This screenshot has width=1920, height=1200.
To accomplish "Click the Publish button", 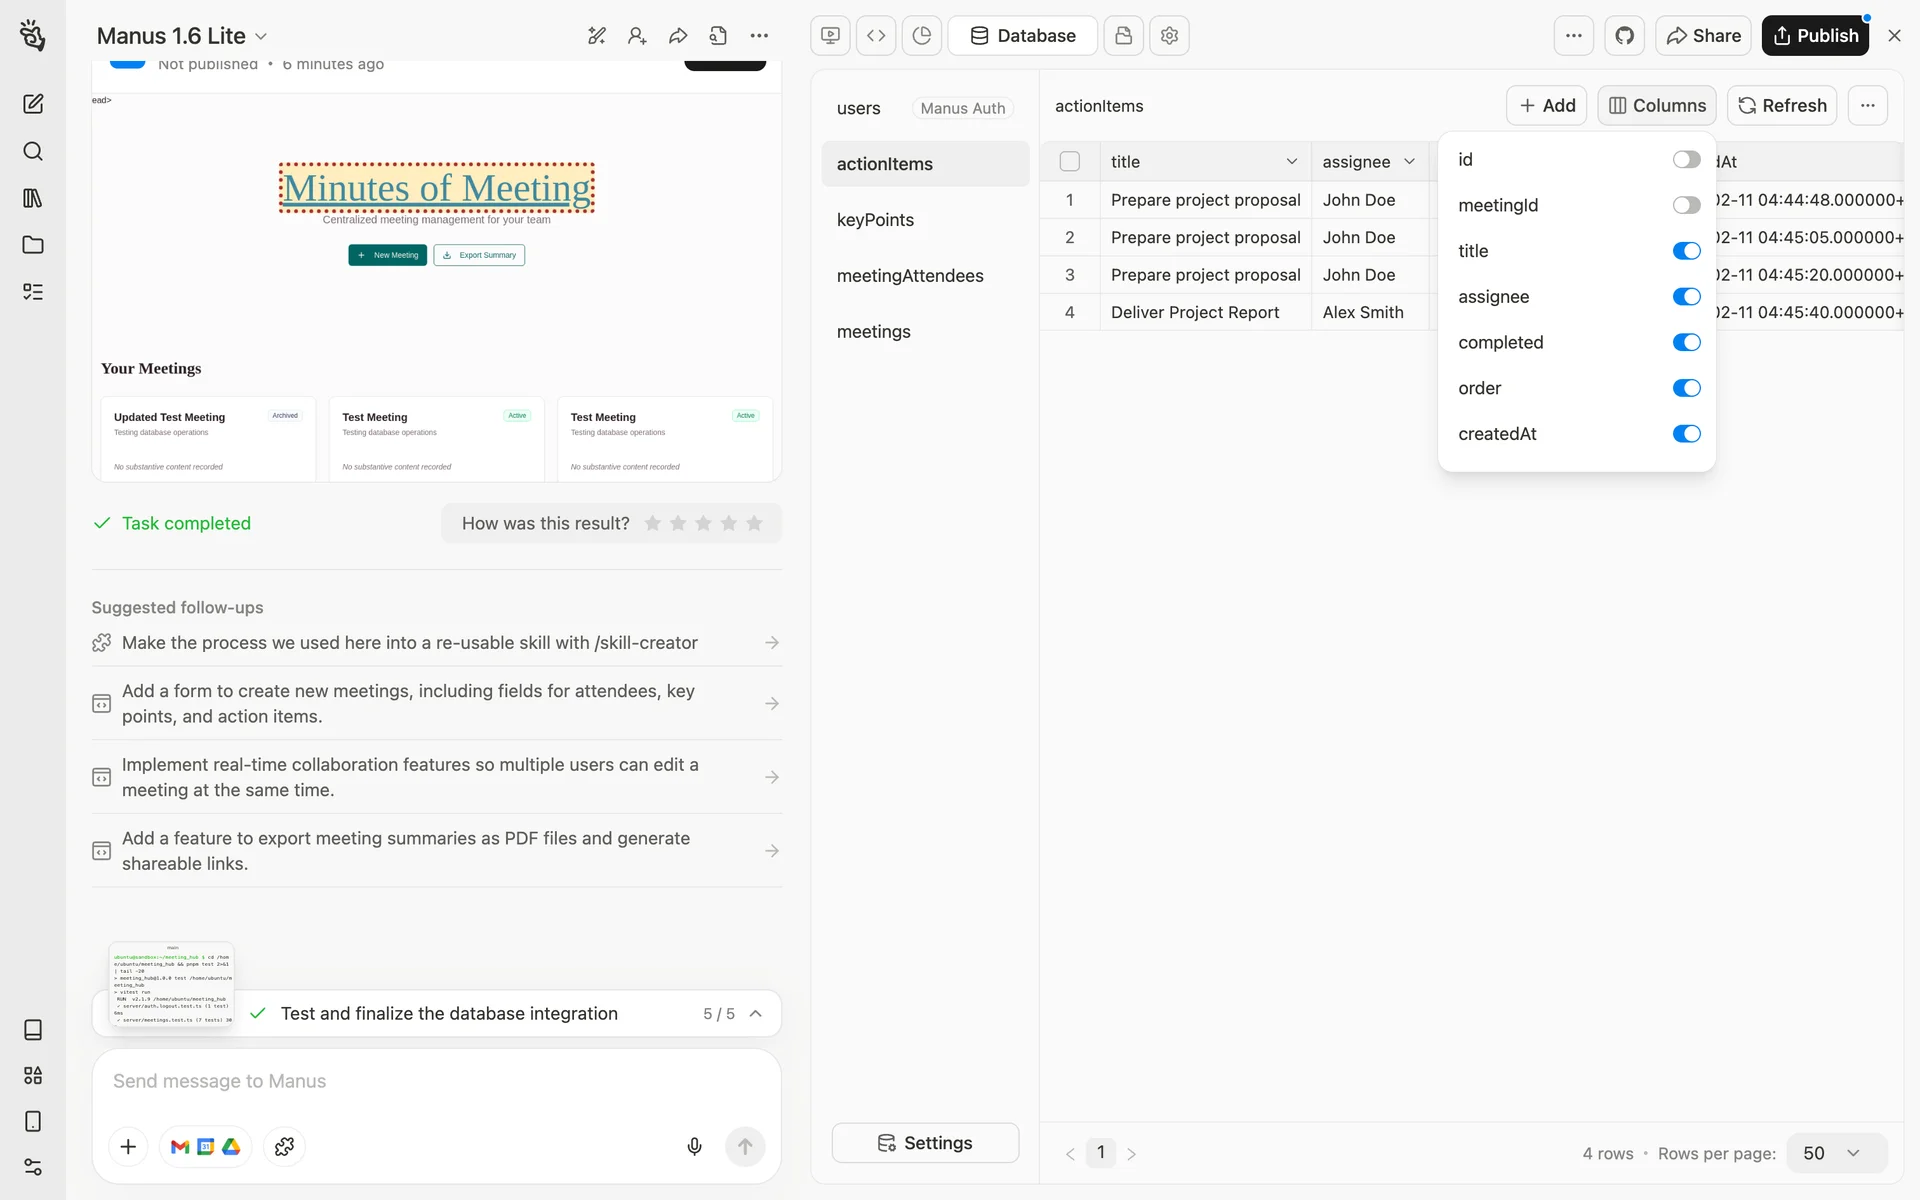I will click(x=1815, y=36).
